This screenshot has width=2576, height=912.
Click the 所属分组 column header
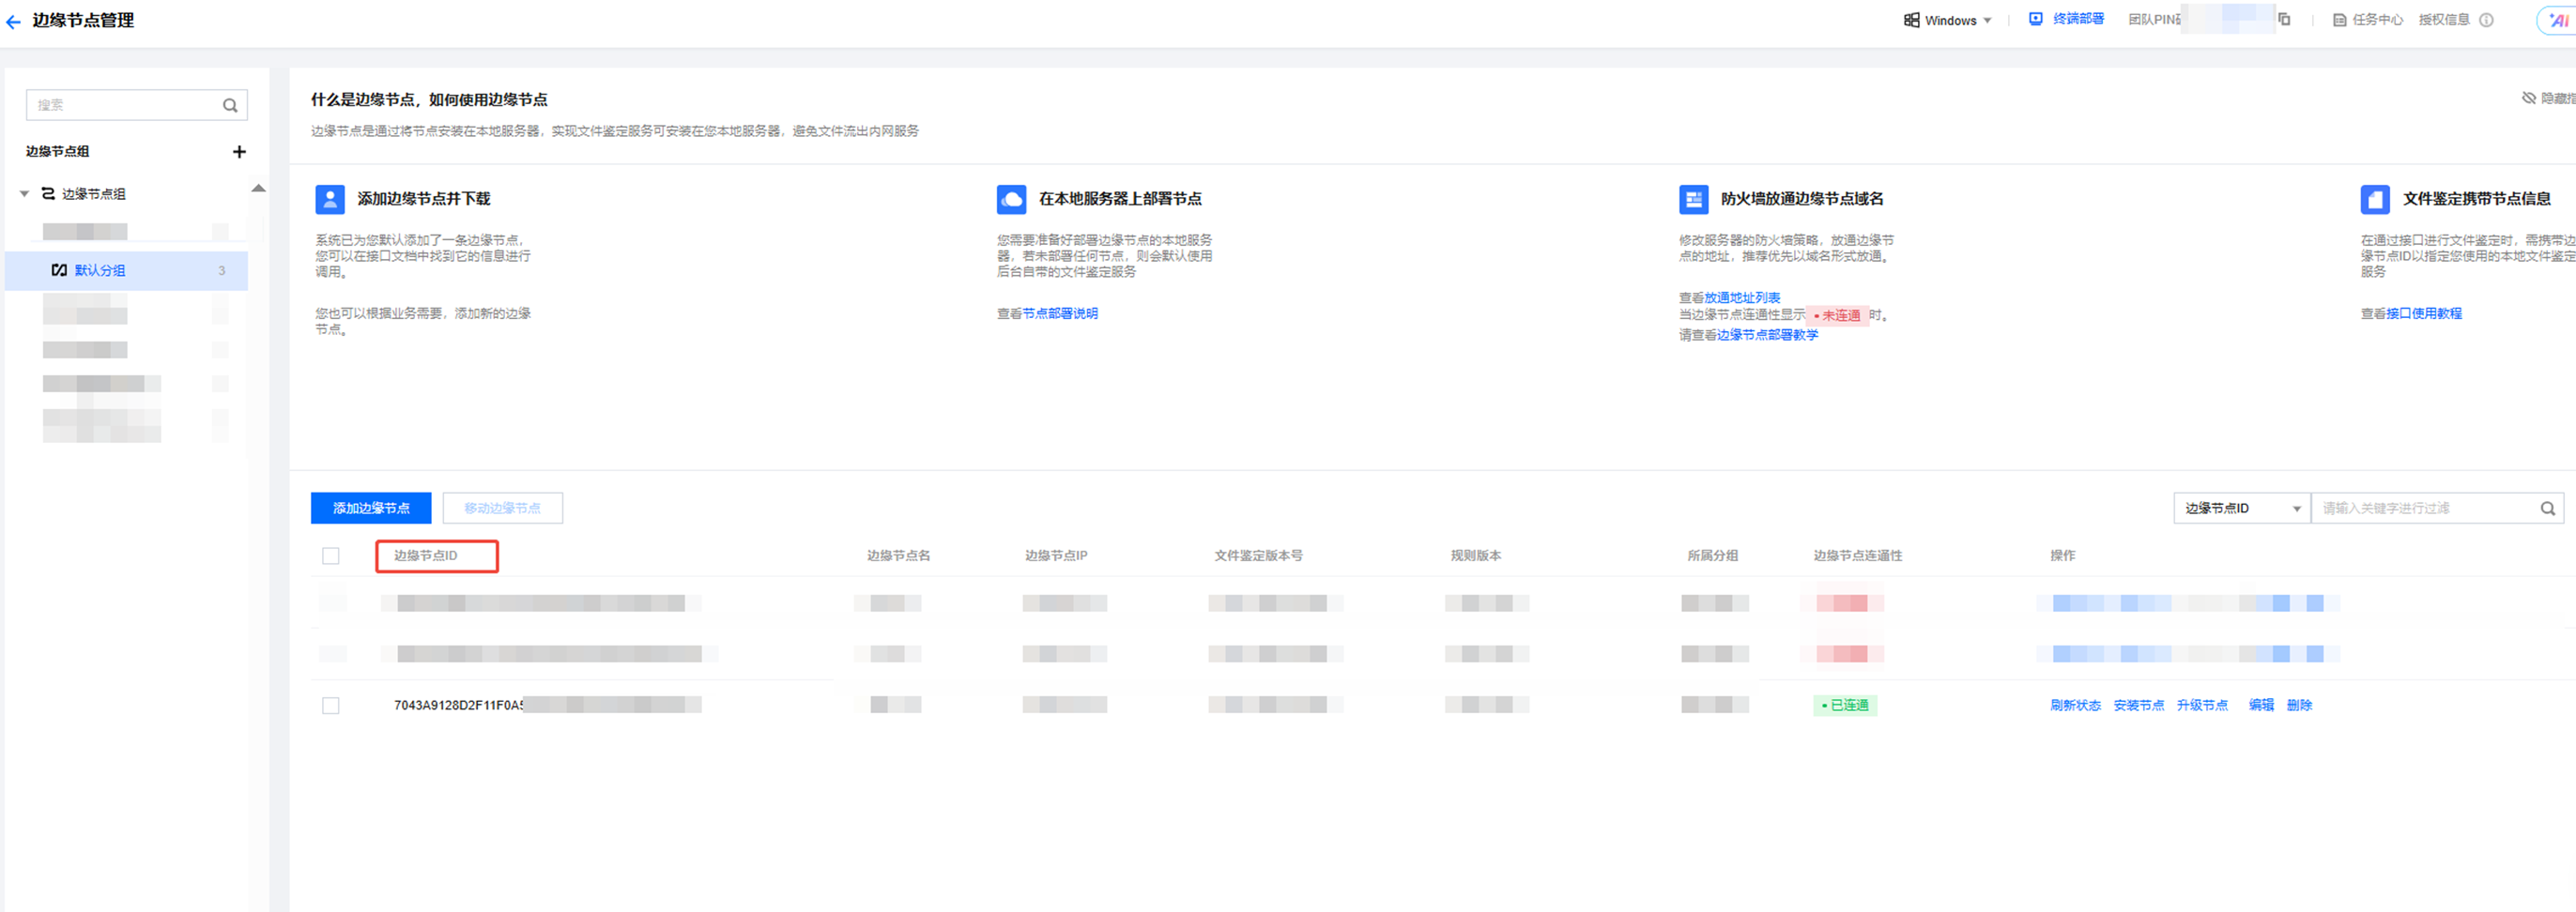(x=1712, y=556)
